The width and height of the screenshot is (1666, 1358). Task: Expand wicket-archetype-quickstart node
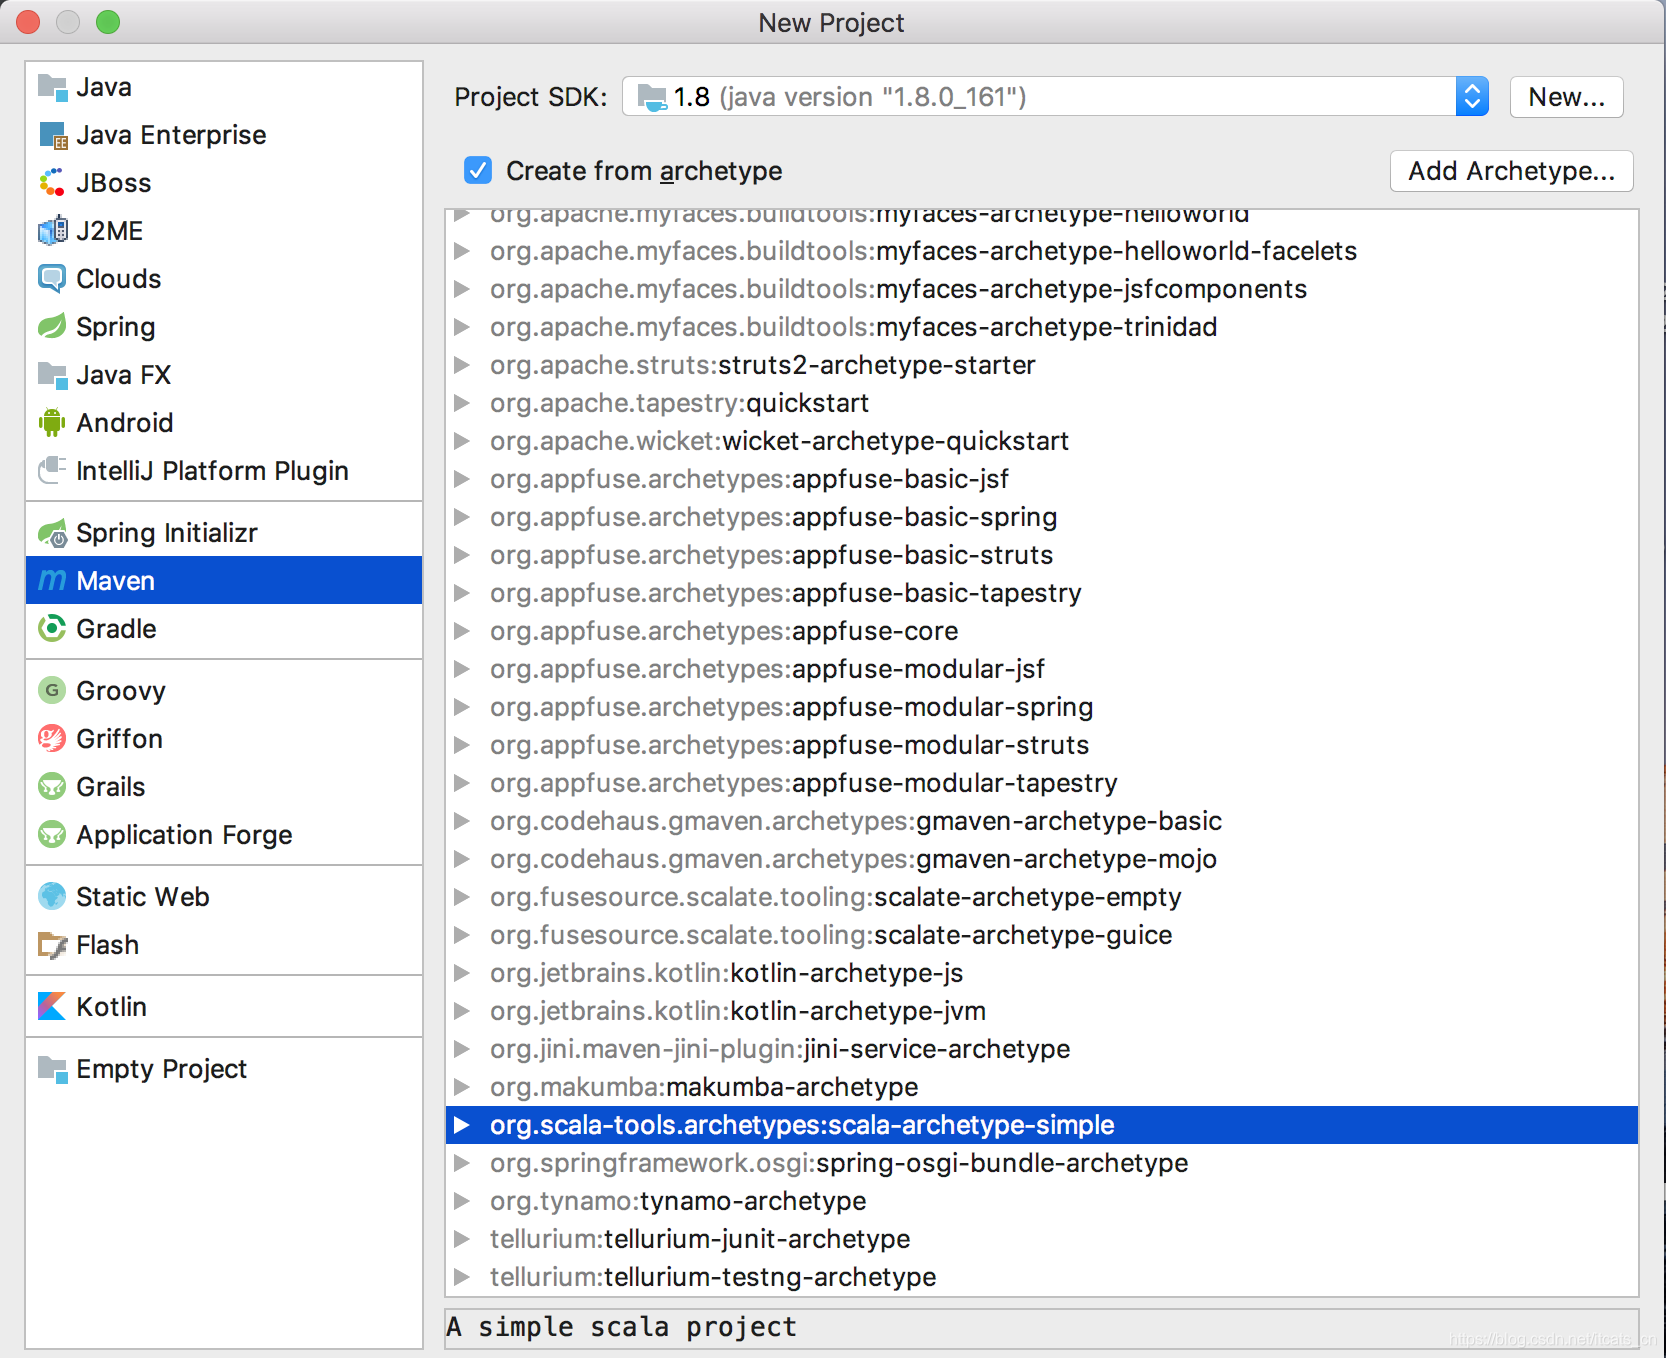[x=462, y=441]
